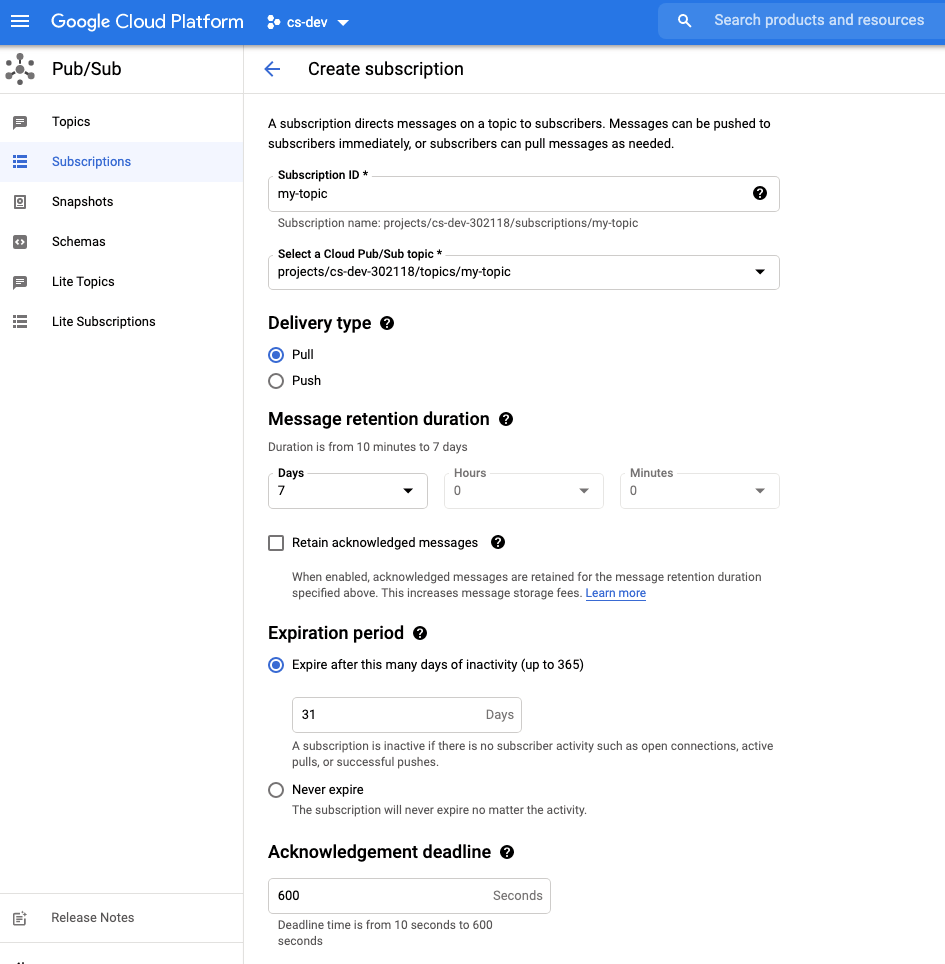945x964 pixels.
Task: Click the Release Notes icon
Action: click(x=20, y=918)
